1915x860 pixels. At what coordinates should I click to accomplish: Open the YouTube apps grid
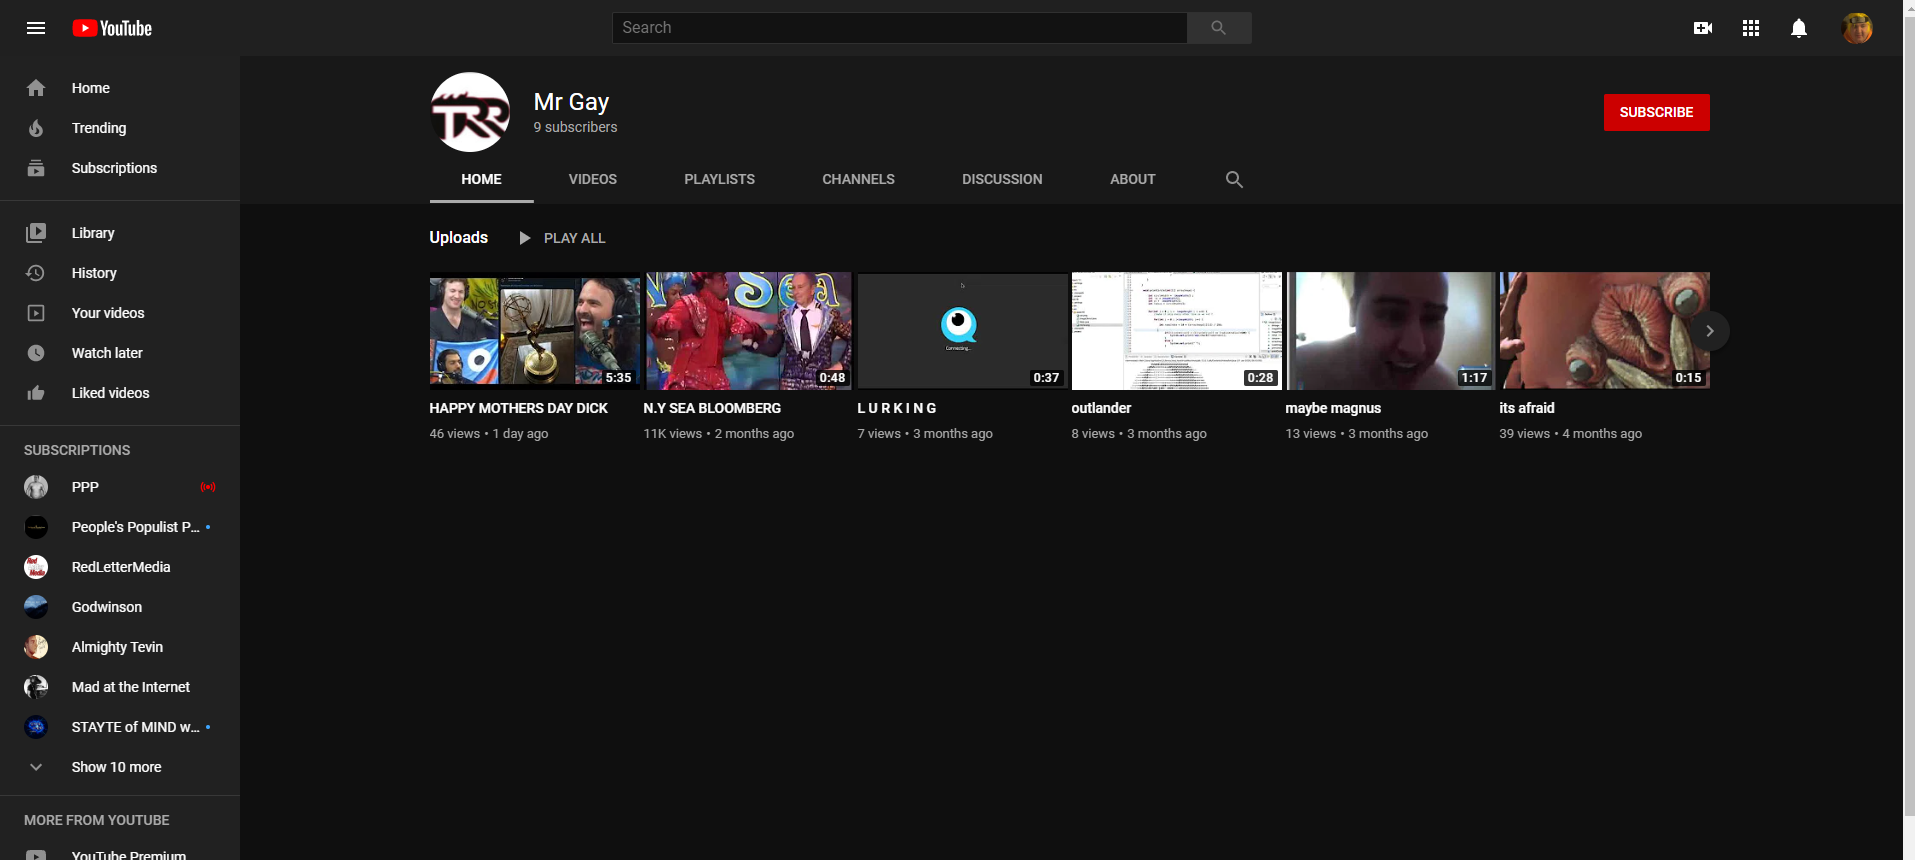click(1751, 28)
